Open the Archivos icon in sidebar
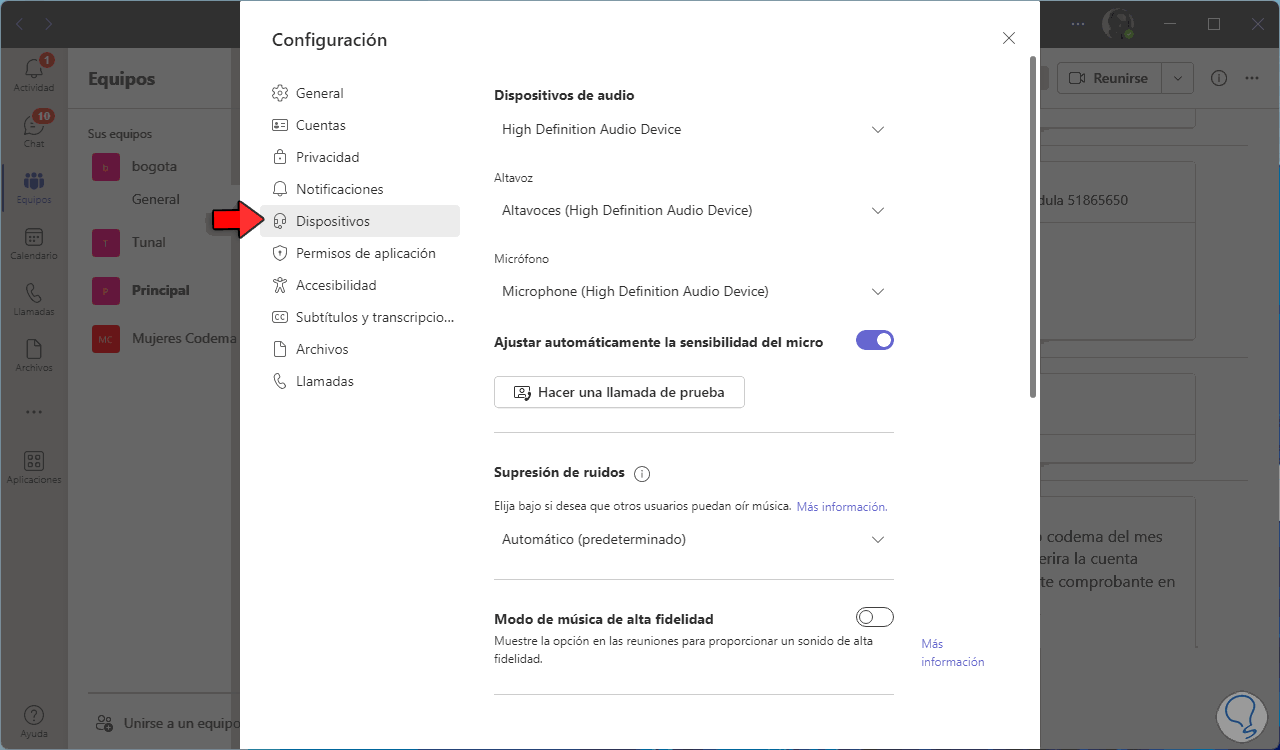 click(x=33, y=350)
